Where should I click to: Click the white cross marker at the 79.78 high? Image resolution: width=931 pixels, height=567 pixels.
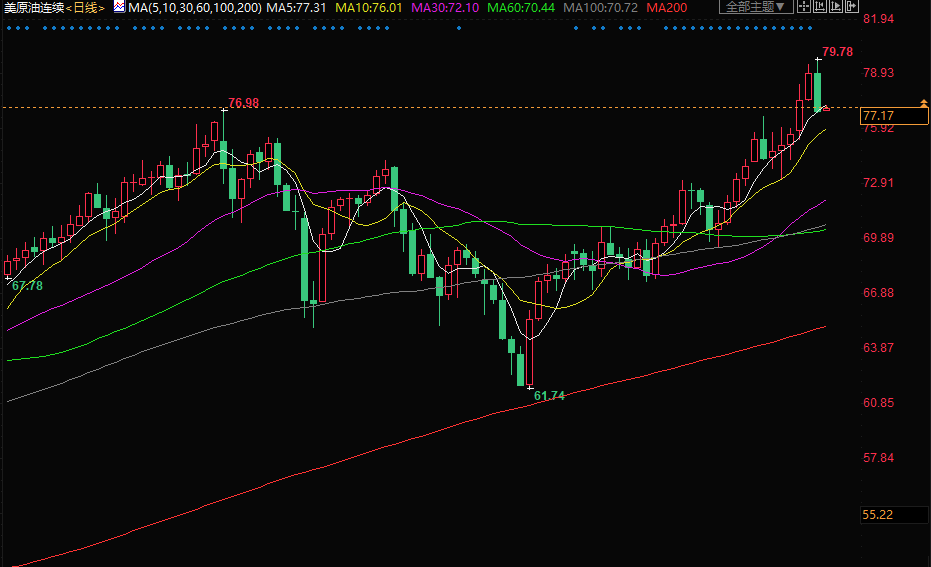pos(817,60)
